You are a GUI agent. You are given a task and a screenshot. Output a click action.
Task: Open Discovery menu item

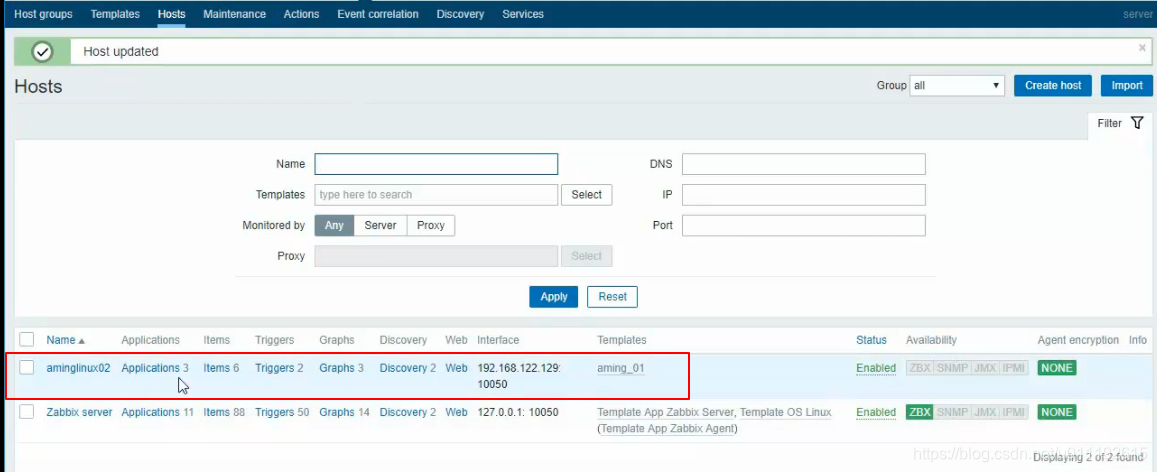460,14
